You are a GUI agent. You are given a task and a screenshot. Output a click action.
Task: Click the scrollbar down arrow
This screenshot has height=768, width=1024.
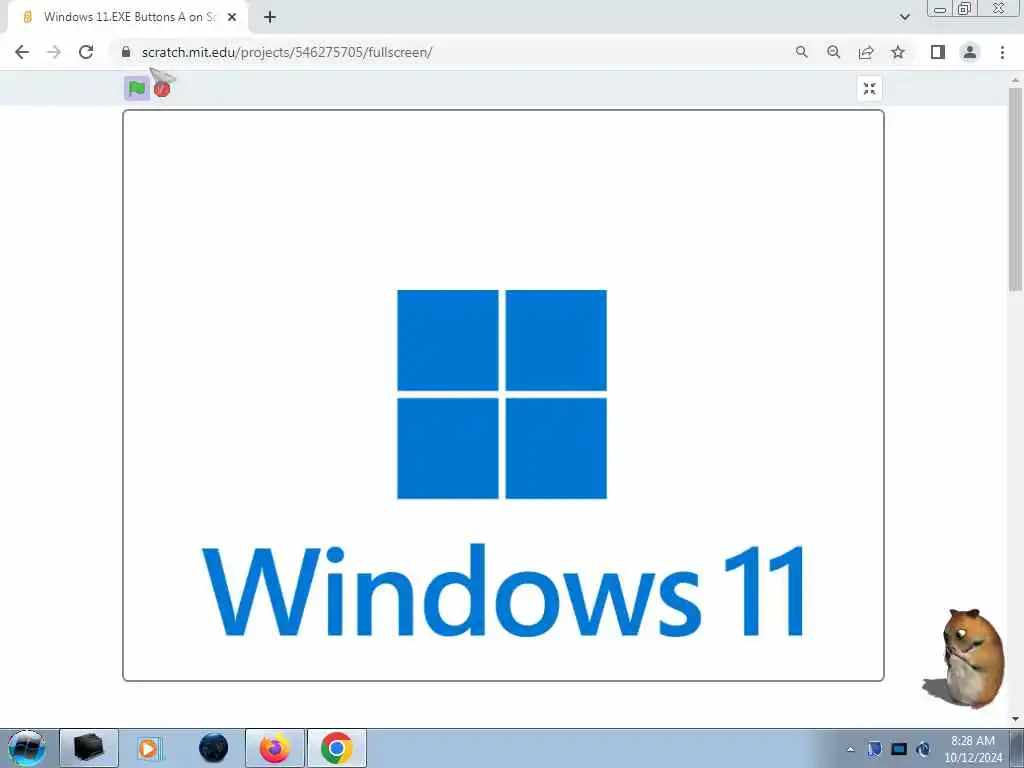click(x=1015, y=720)
